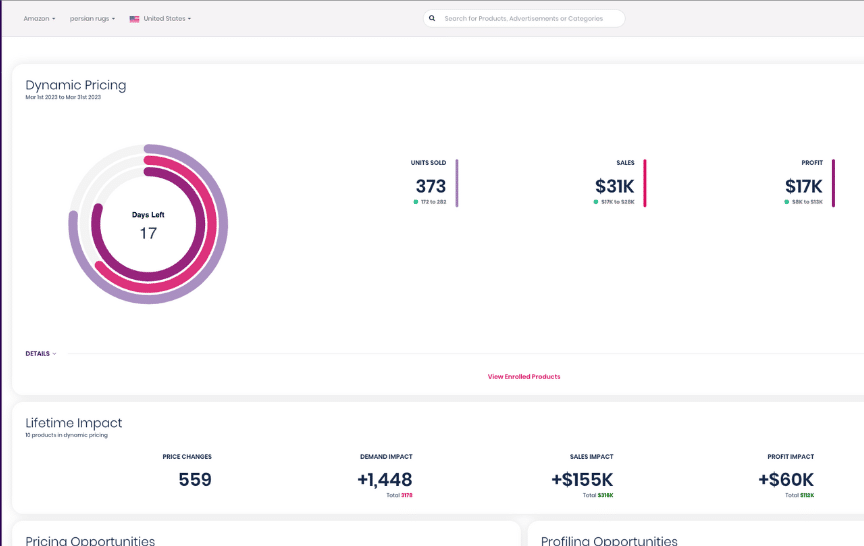Click View Enrolled Products link
Screen dimensions: 864x546
523,377
